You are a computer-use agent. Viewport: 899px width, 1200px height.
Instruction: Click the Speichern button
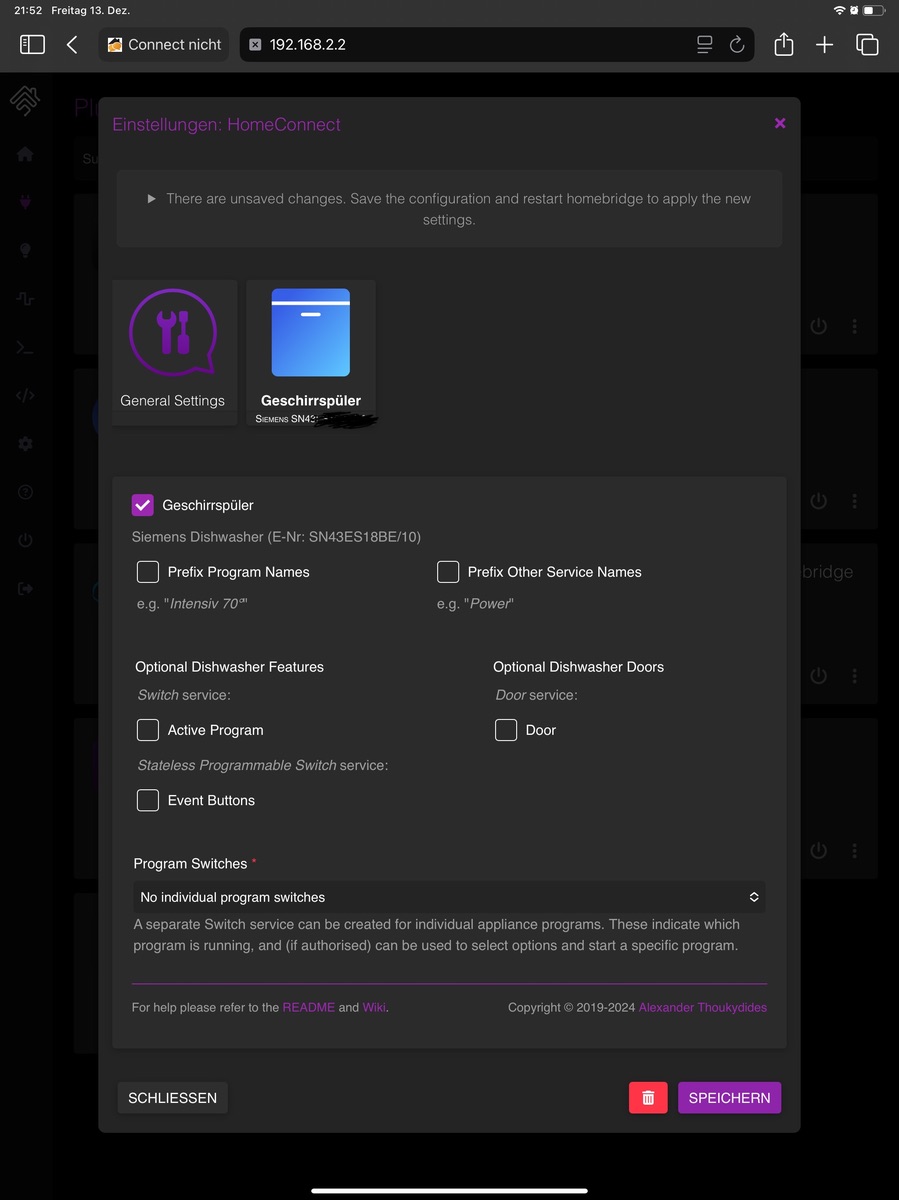coord(729,1097)
